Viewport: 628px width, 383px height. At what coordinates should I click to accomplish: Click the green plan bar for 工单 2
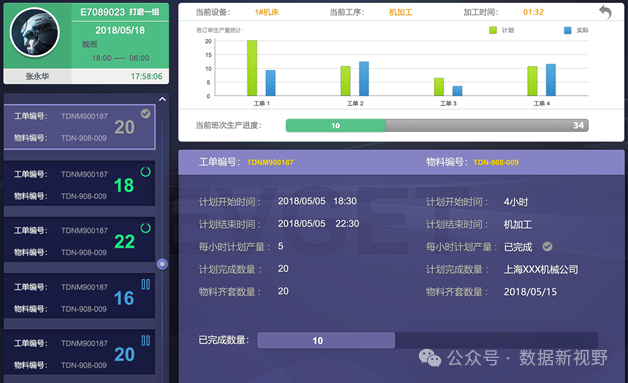click(x=345, y=81)
